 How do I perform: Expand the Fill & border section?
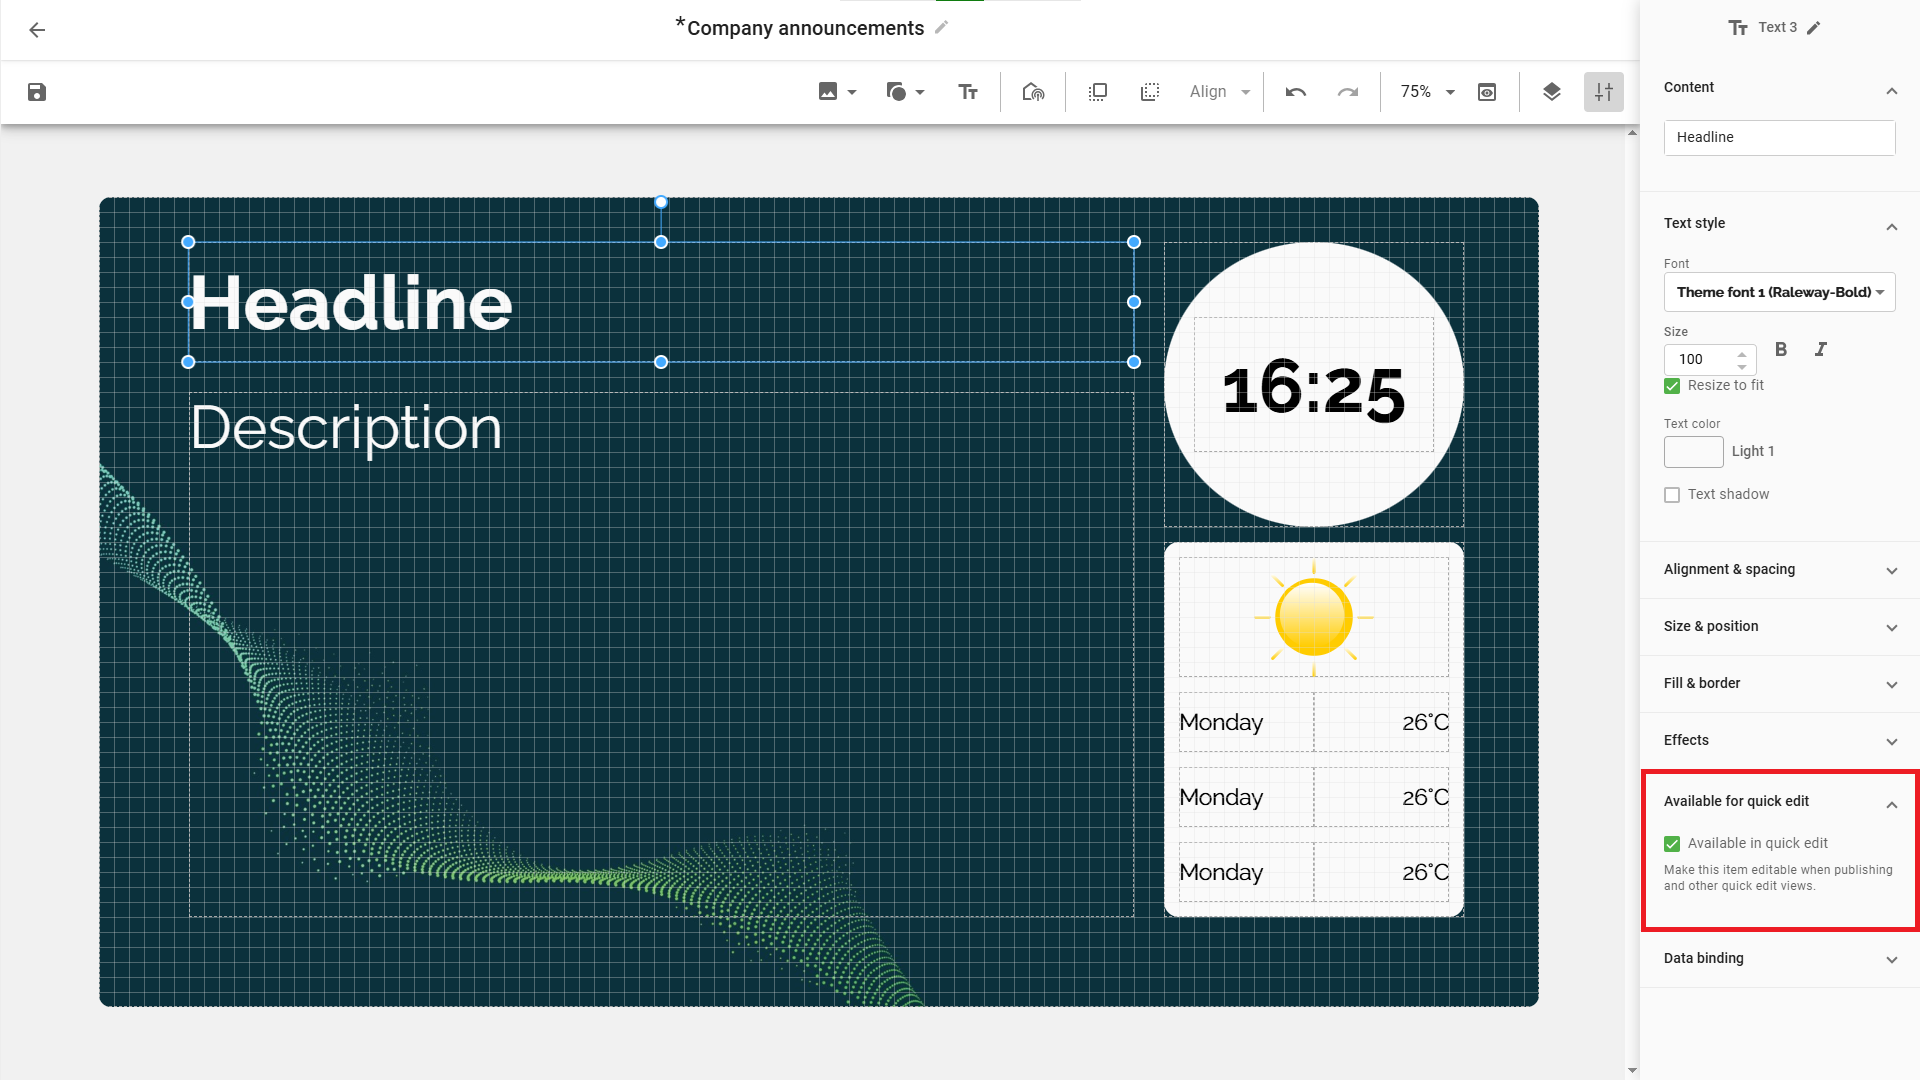pyautogui.click(x=1779, y=684)
